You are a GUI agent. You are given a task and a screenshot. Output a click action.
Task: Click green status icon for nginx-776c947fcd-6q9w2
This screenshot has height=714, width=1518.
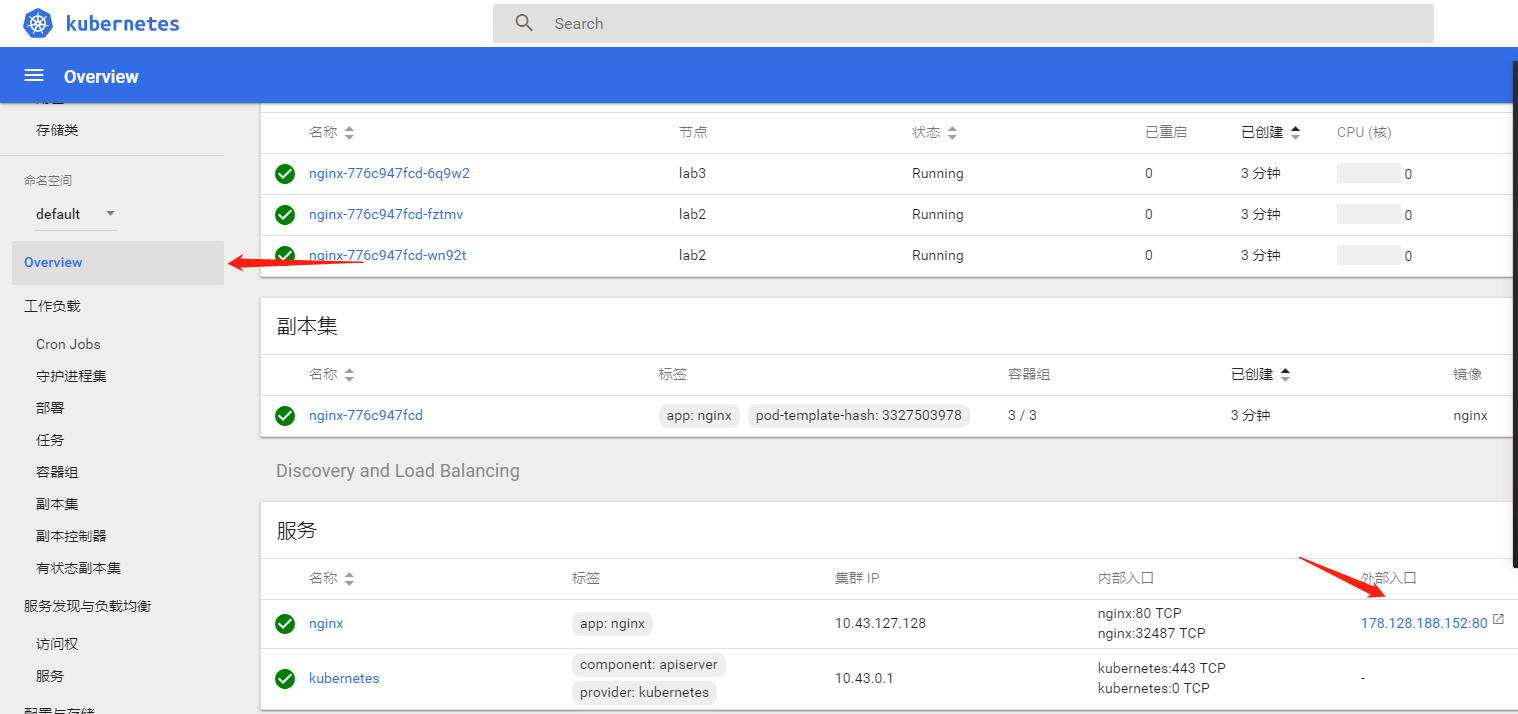click(x=285, y=174)
